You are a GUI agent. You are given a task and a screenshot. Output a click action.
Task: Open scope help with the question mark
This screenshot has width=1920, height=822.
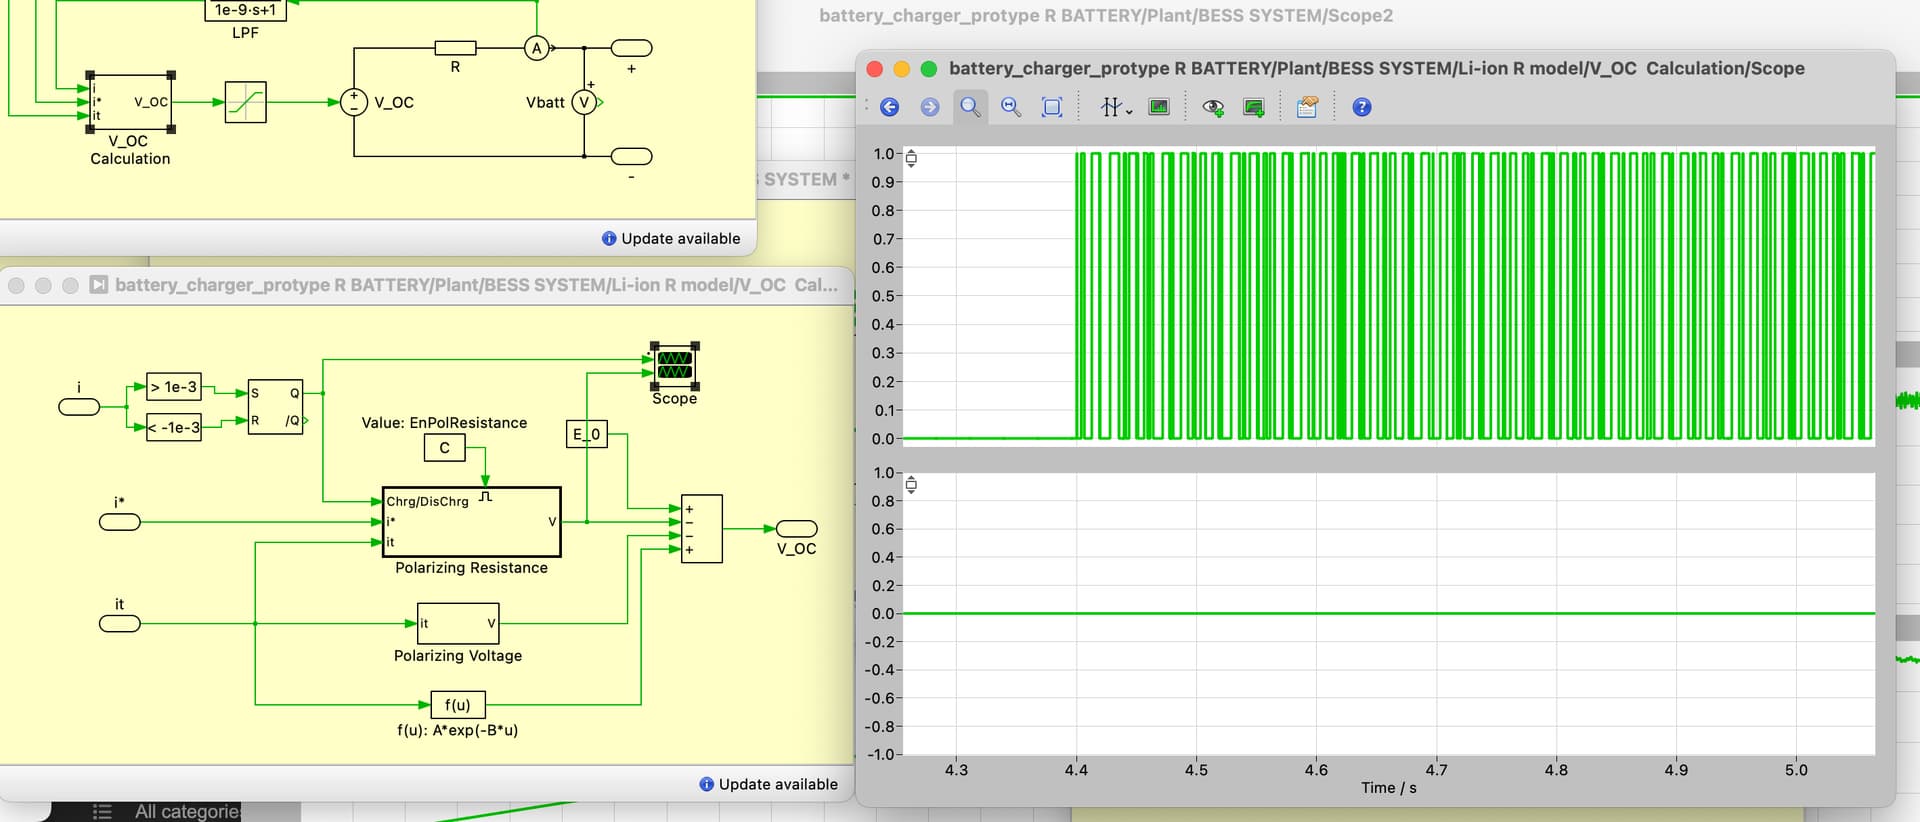click(1362, 107)
